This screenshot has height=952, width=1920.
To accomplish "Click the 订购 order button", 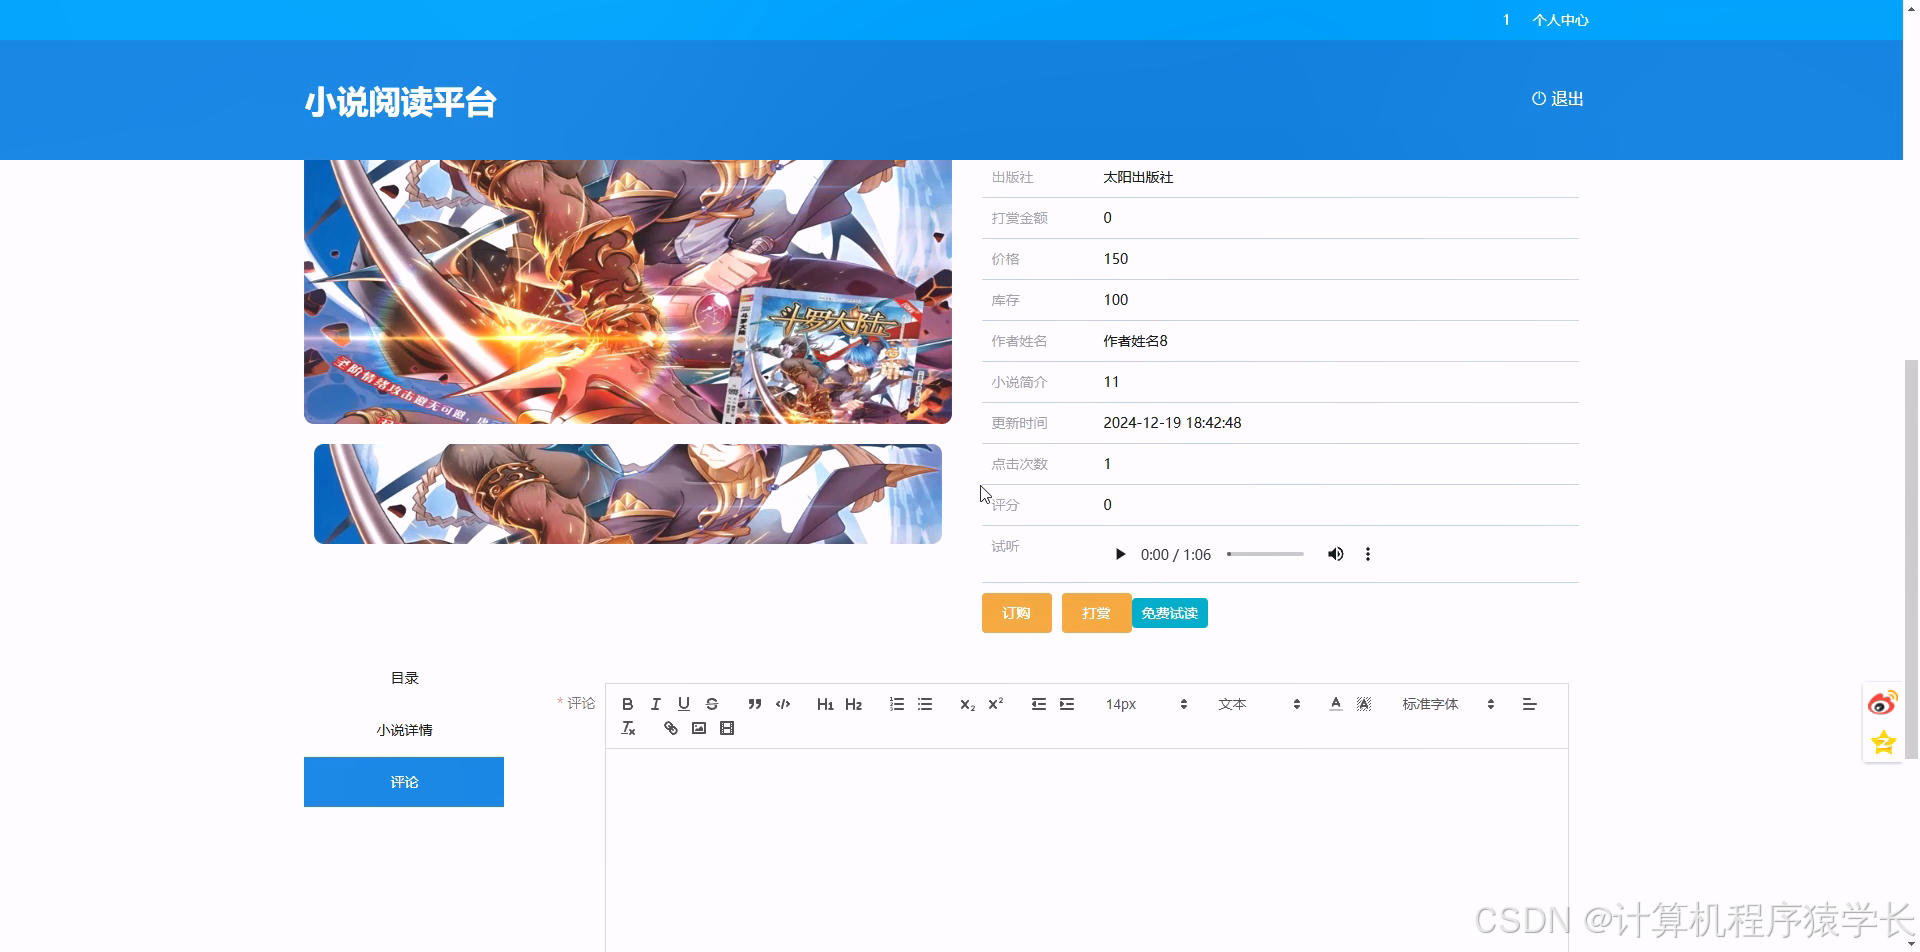I will pos(1016,613).
